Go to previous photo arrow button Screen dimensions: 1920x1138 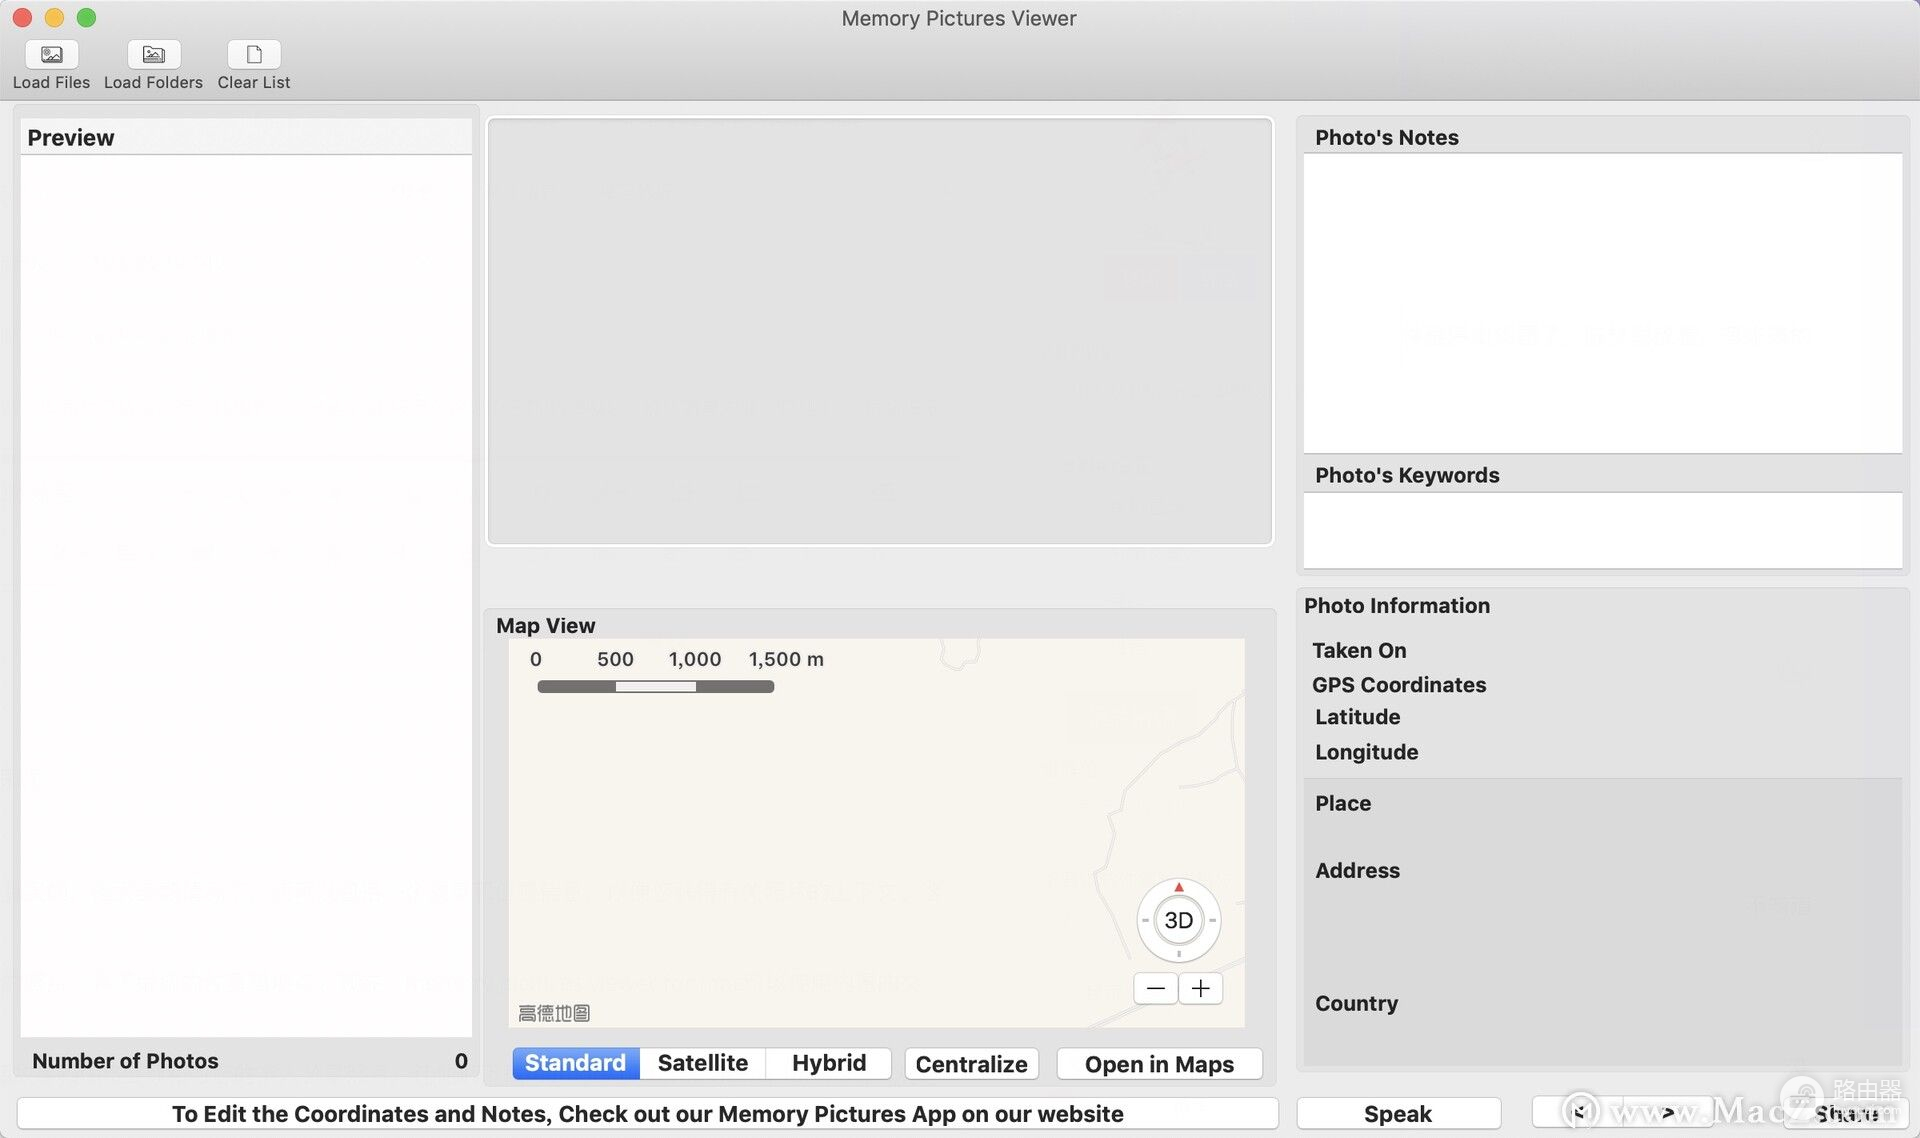tap(1580, 1112)
